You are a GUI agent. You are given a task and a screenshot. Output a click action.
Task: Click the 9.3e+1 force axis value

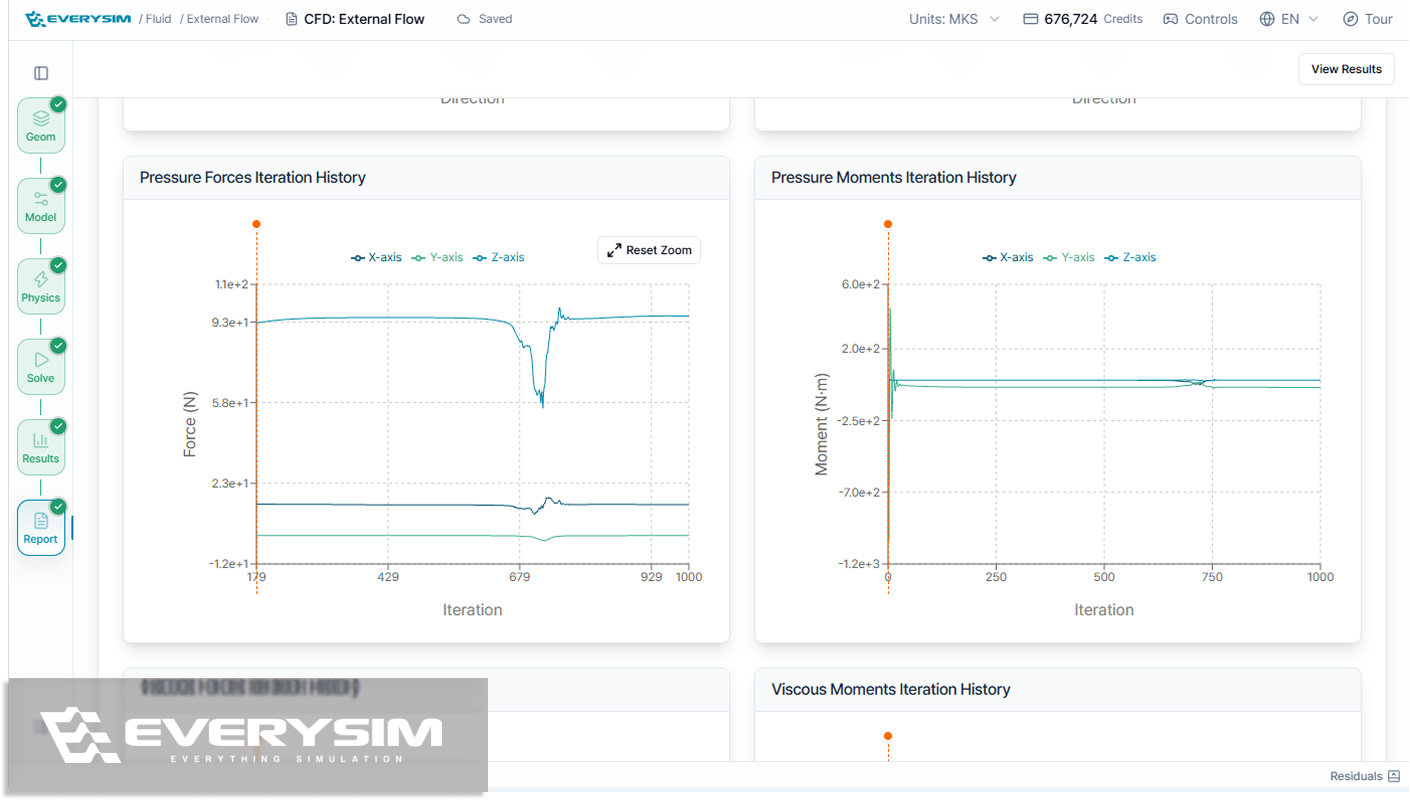(228, 323)
